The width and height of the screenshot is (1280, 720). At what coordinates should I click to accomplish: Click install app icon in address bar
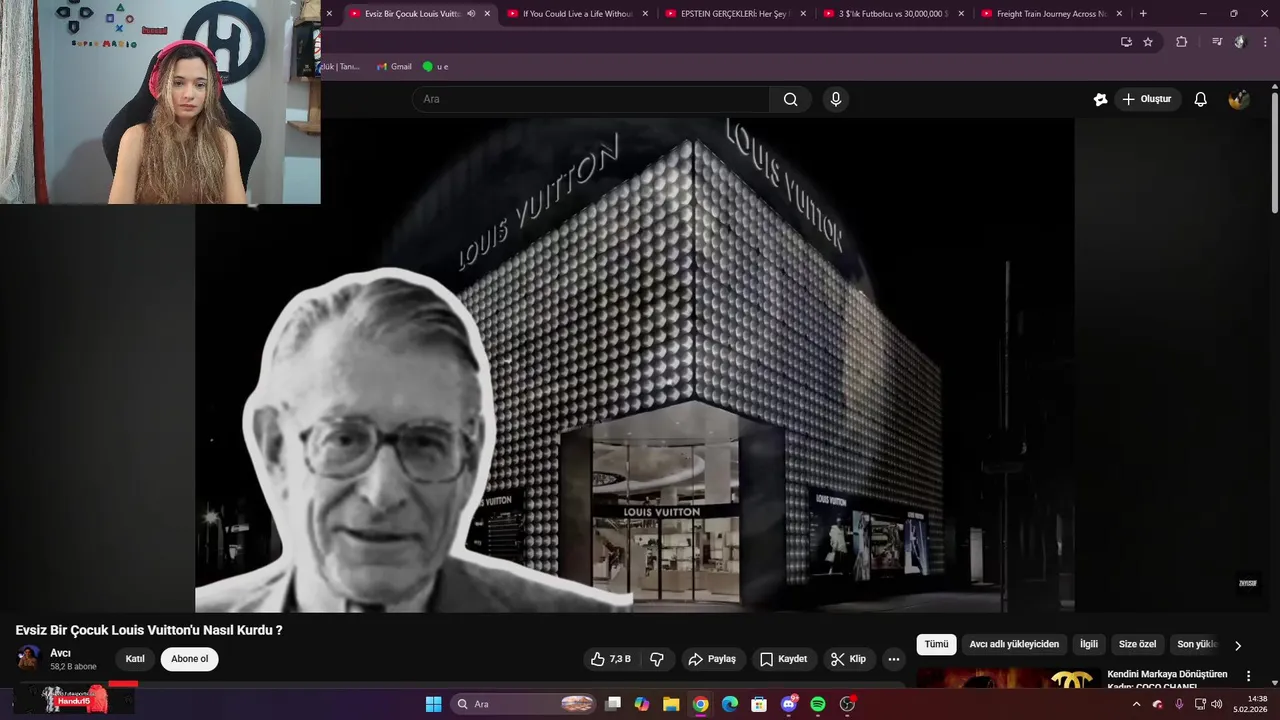click(1126, 42)
